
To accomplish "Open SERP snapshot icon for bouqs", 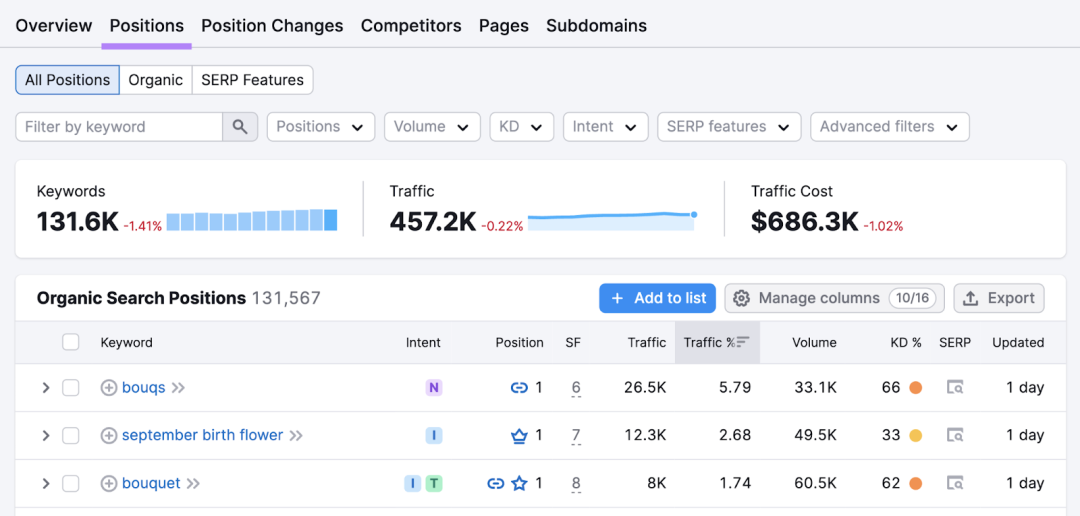I will click(x=955, y=388).
